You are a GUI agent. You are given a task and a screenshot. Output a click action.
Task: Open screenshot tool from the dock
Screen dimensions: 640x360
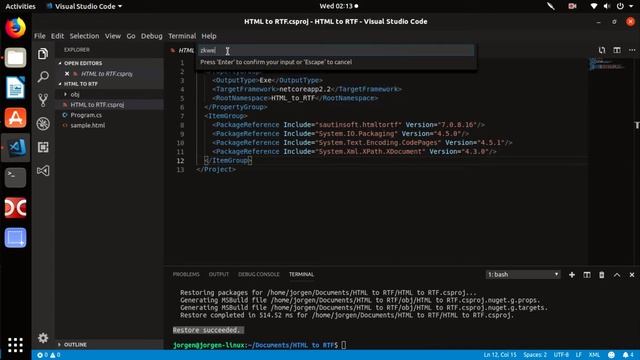(16, 238)
